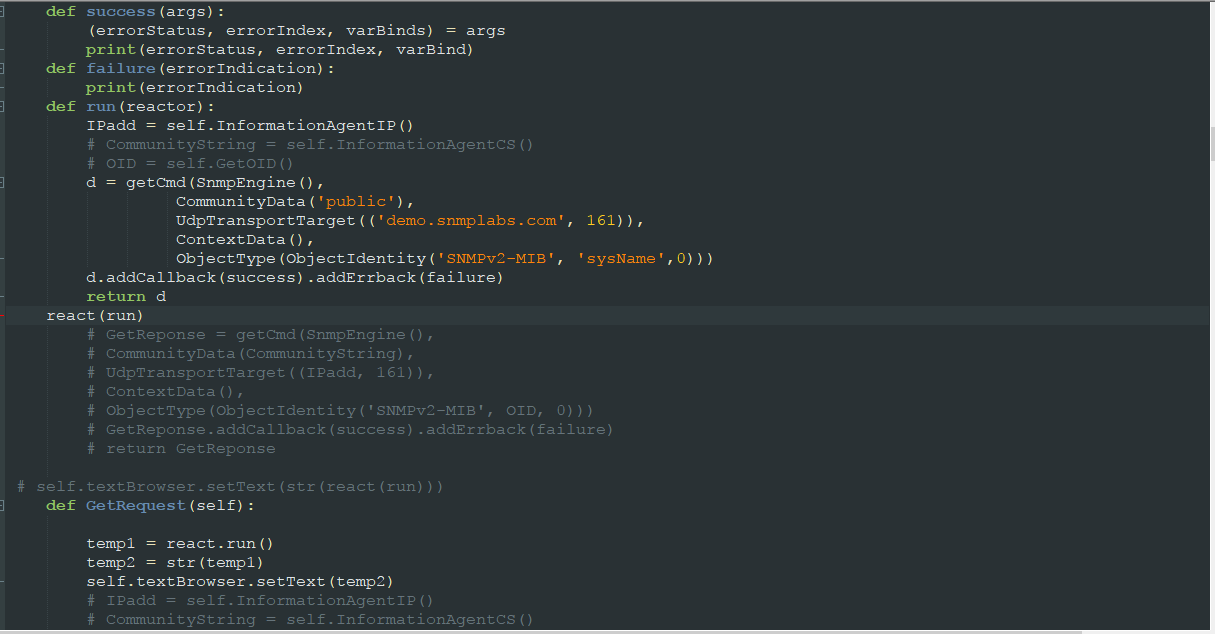Click 'd.addCallback(success)' line

(295, 277)
